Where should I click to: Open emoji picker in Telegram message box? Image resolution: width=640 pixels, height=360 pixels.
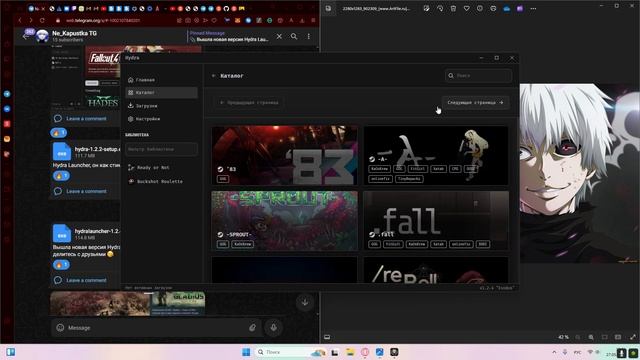60,327
